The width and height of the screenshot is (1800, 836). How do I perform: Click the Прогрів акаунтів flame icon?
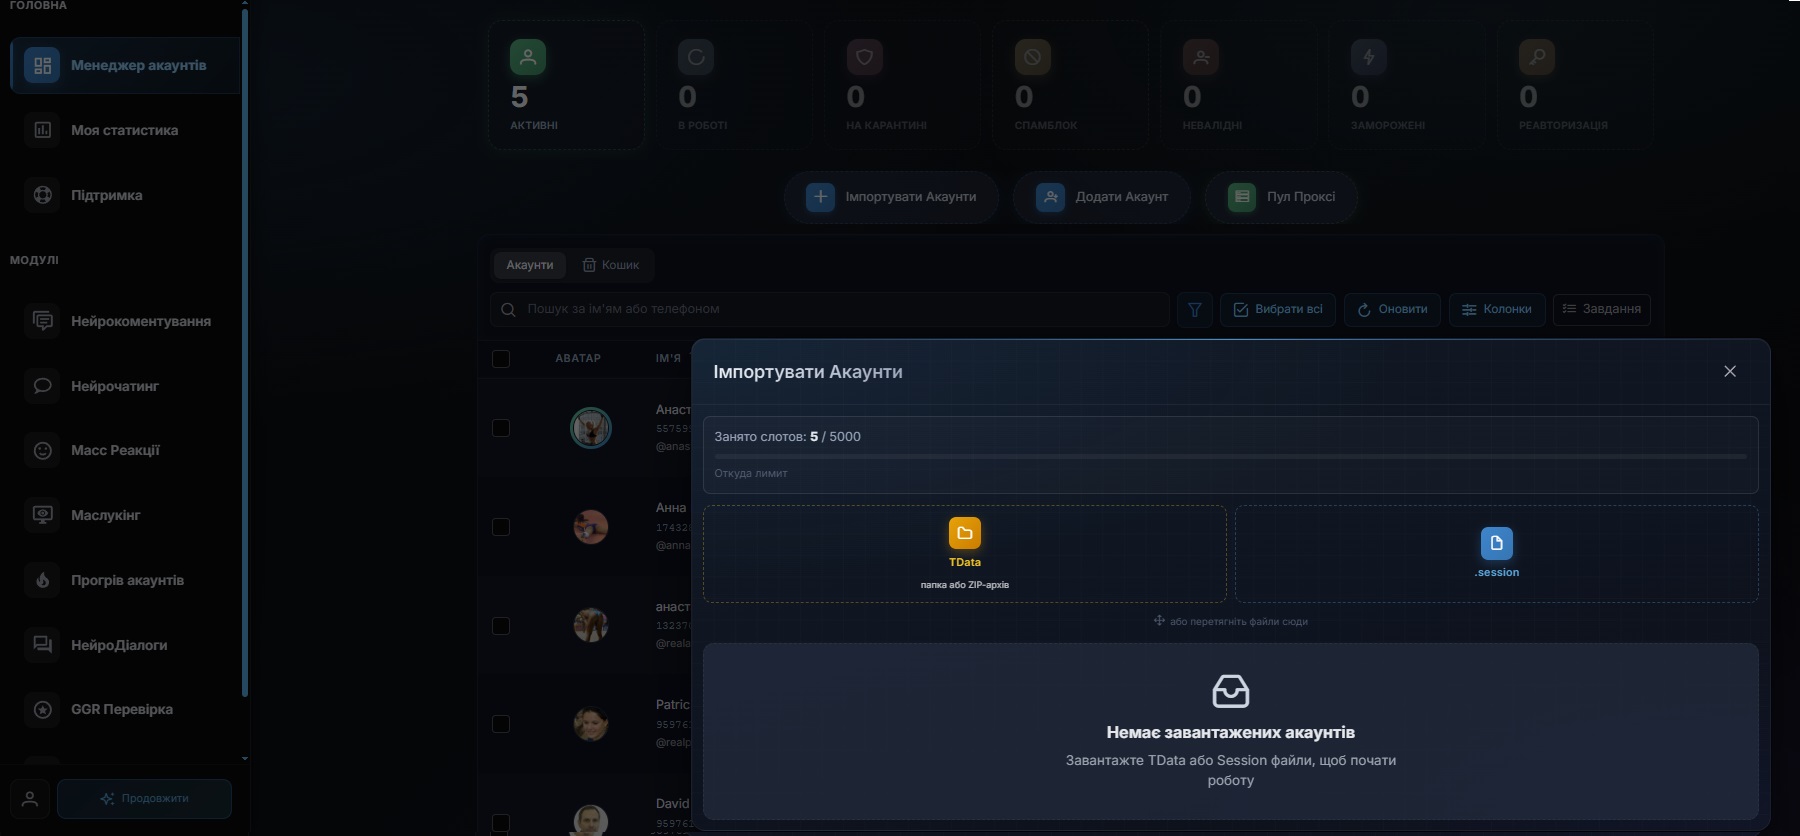pyautogui.click(x=42, y=580)
